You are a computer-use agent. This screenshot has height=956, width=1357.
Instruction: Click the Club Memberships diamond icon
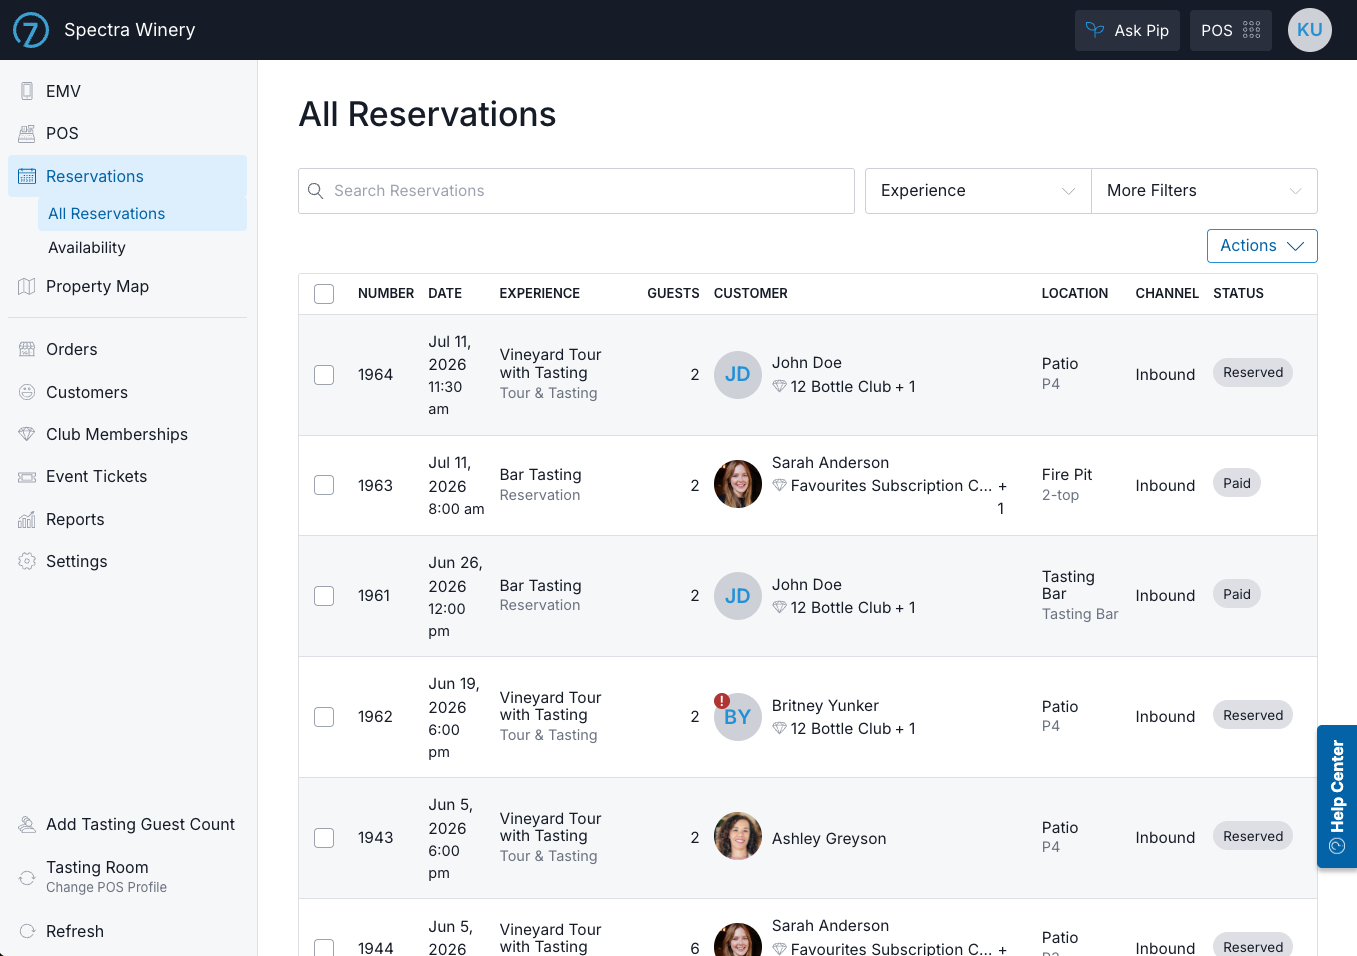[x=27, y=434]
